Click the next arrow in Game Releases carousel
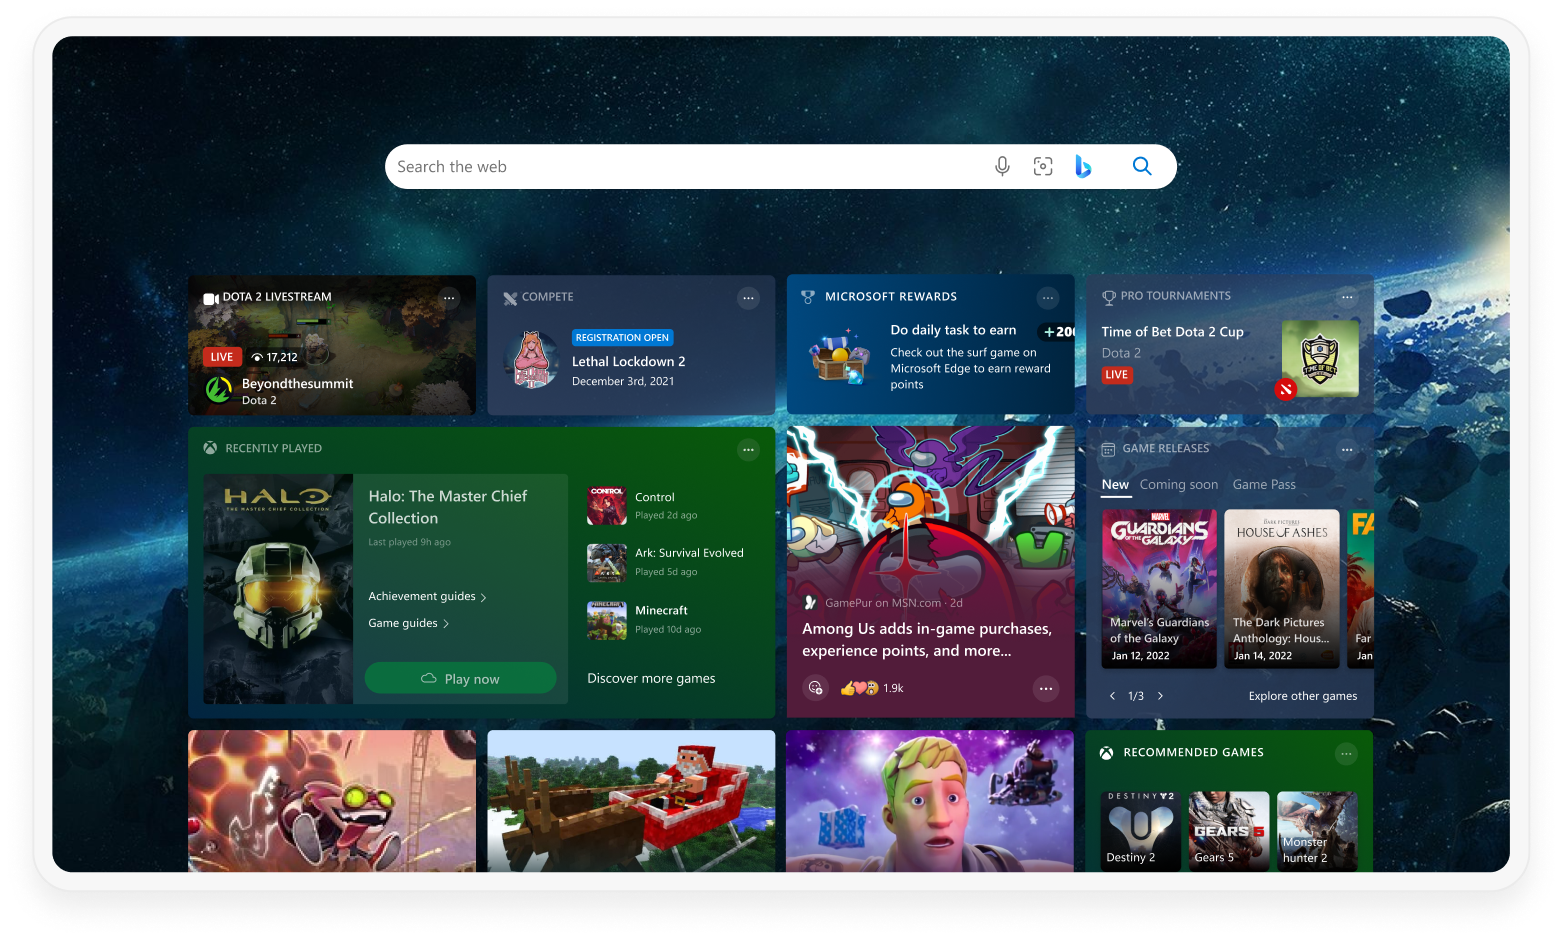 click(1160, 695)
